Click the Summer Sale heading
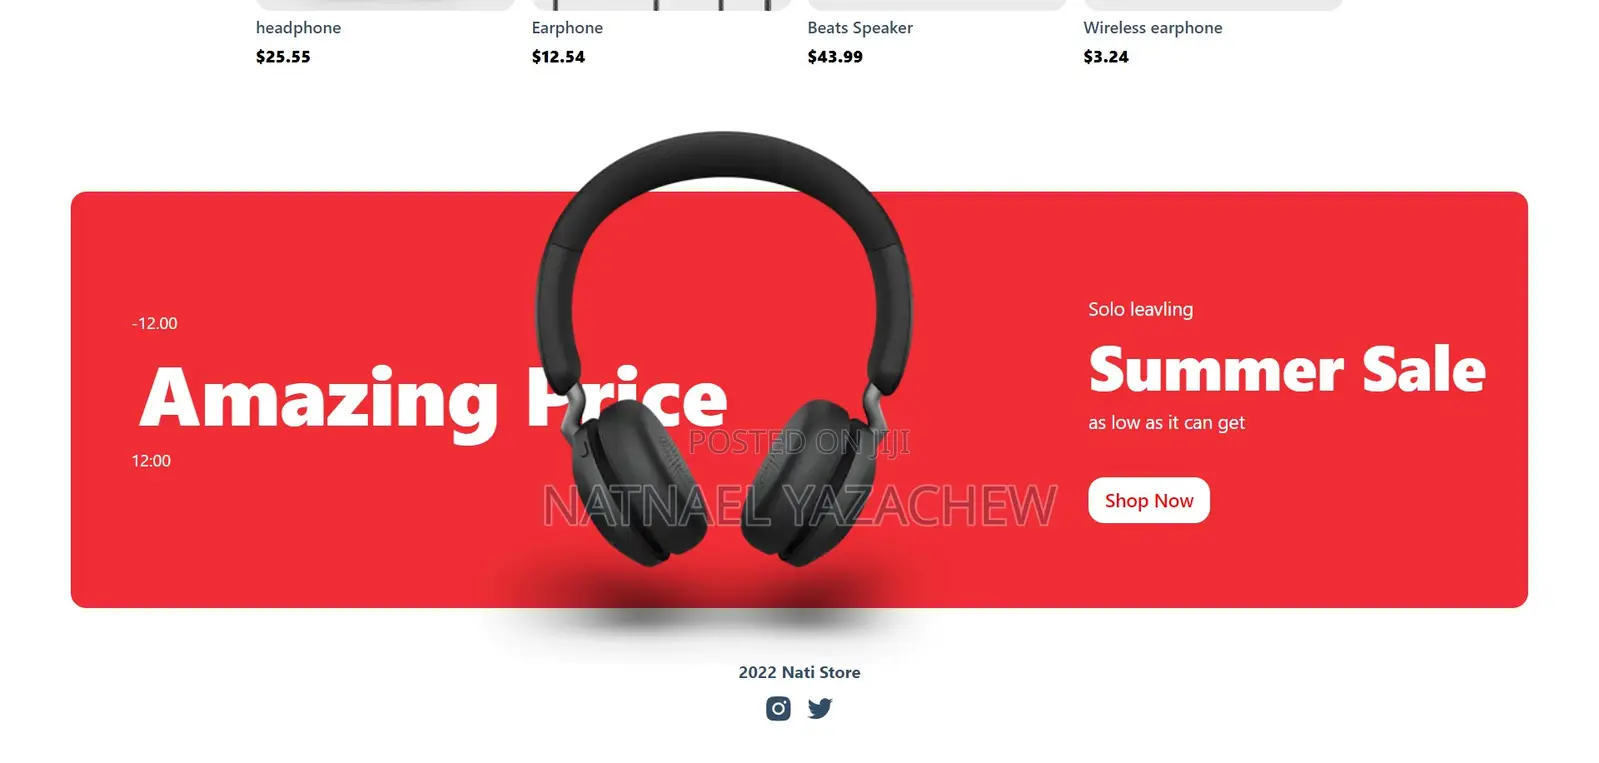This screenshot has height=763, width=1599. [1287, 369]
